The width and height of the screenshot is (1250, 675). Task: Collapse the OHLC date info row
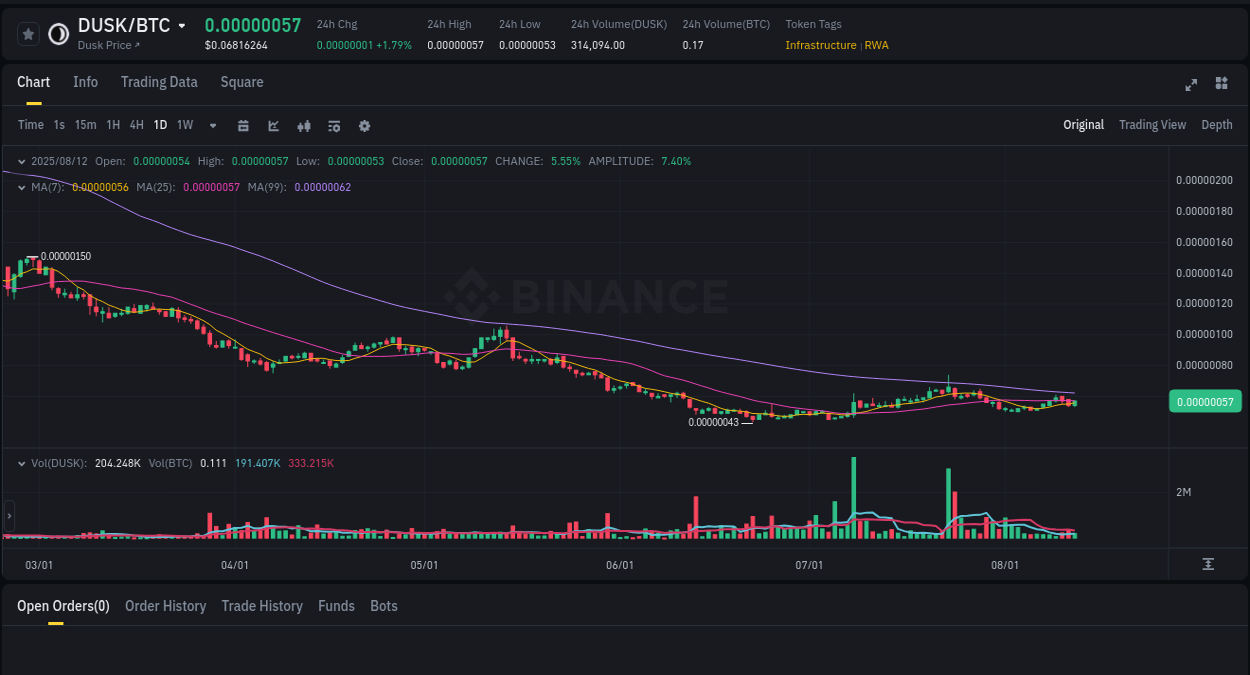pos(23,161)
